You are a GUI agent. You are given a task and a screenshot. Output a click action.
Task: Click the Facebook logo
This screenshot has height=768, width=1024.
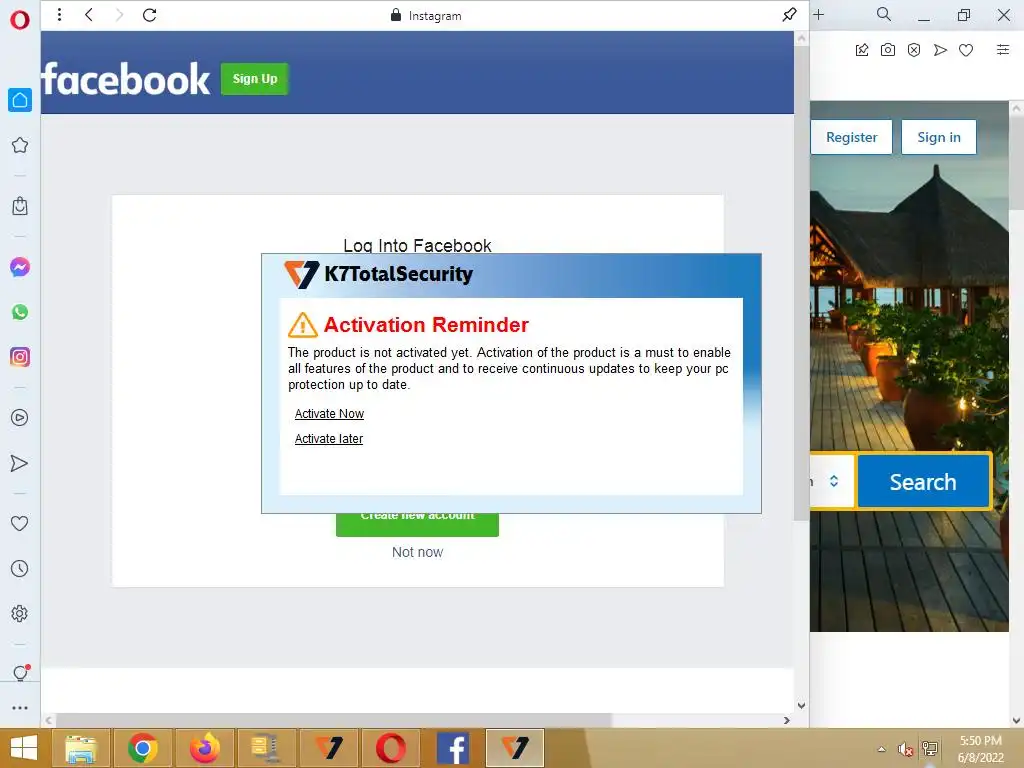tap(126, 79)
